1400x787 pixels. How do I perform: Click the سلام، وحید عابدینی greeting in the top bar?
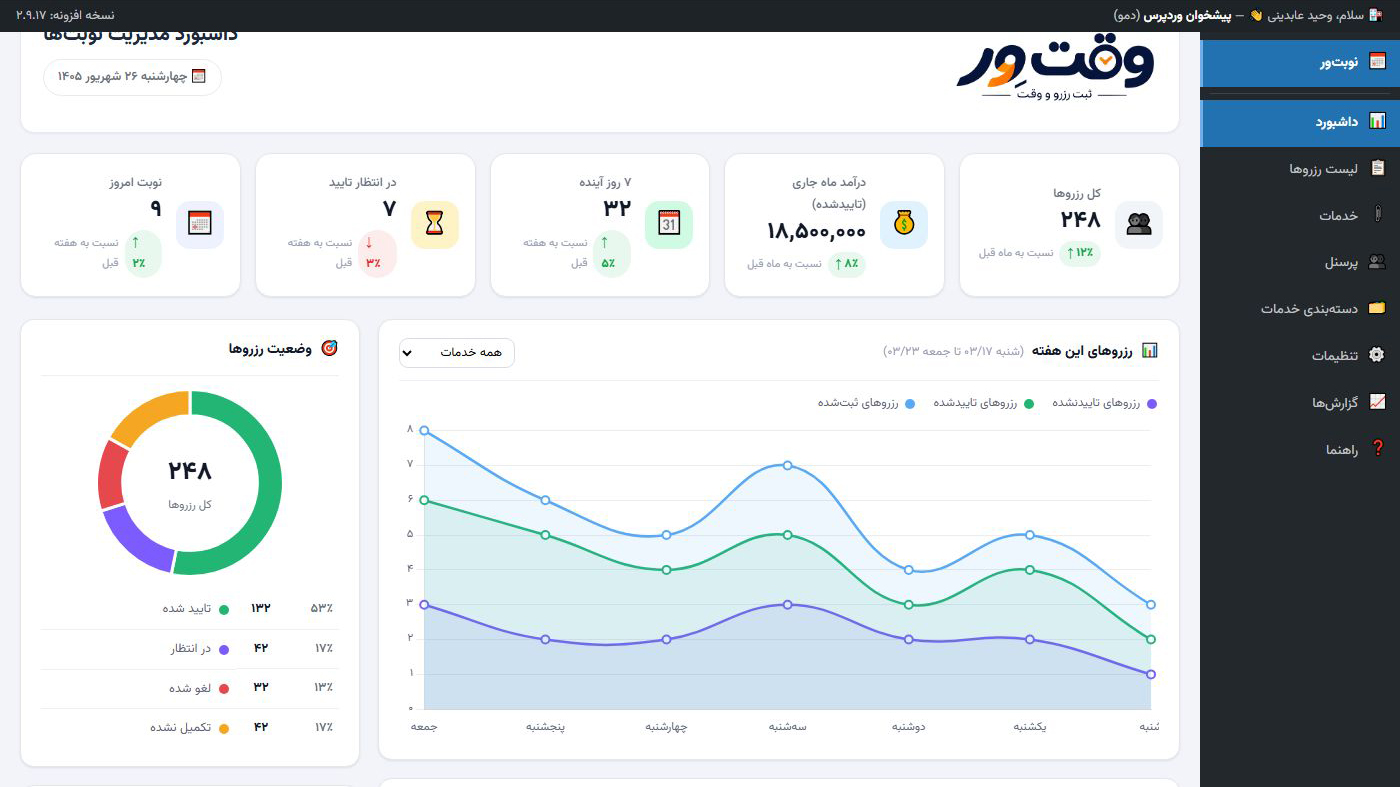1314,15
